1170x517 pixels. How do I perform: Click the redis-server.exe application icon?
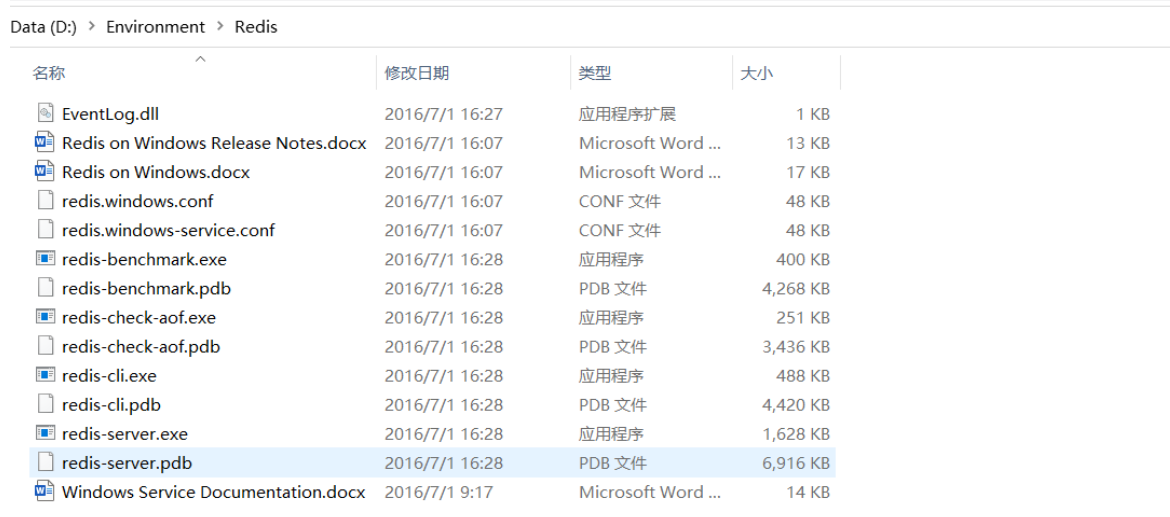pos(46,433)
